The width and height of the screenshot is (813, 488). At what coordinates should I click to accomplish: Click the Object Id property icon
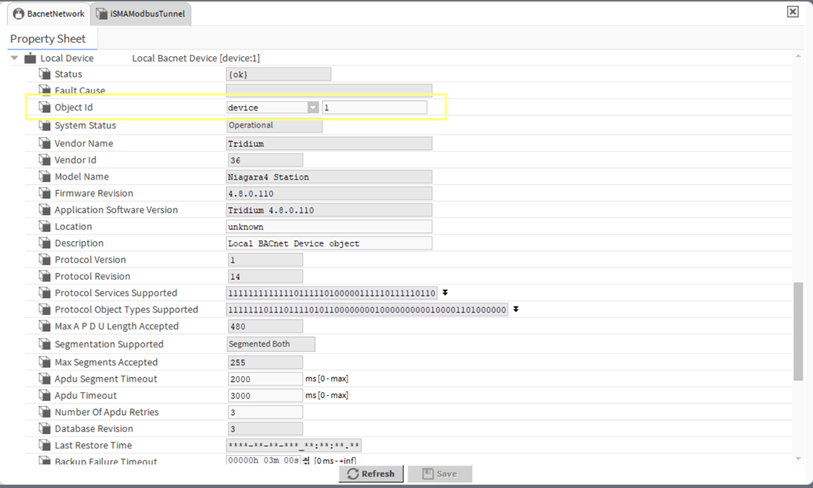(x=44, y=107)
